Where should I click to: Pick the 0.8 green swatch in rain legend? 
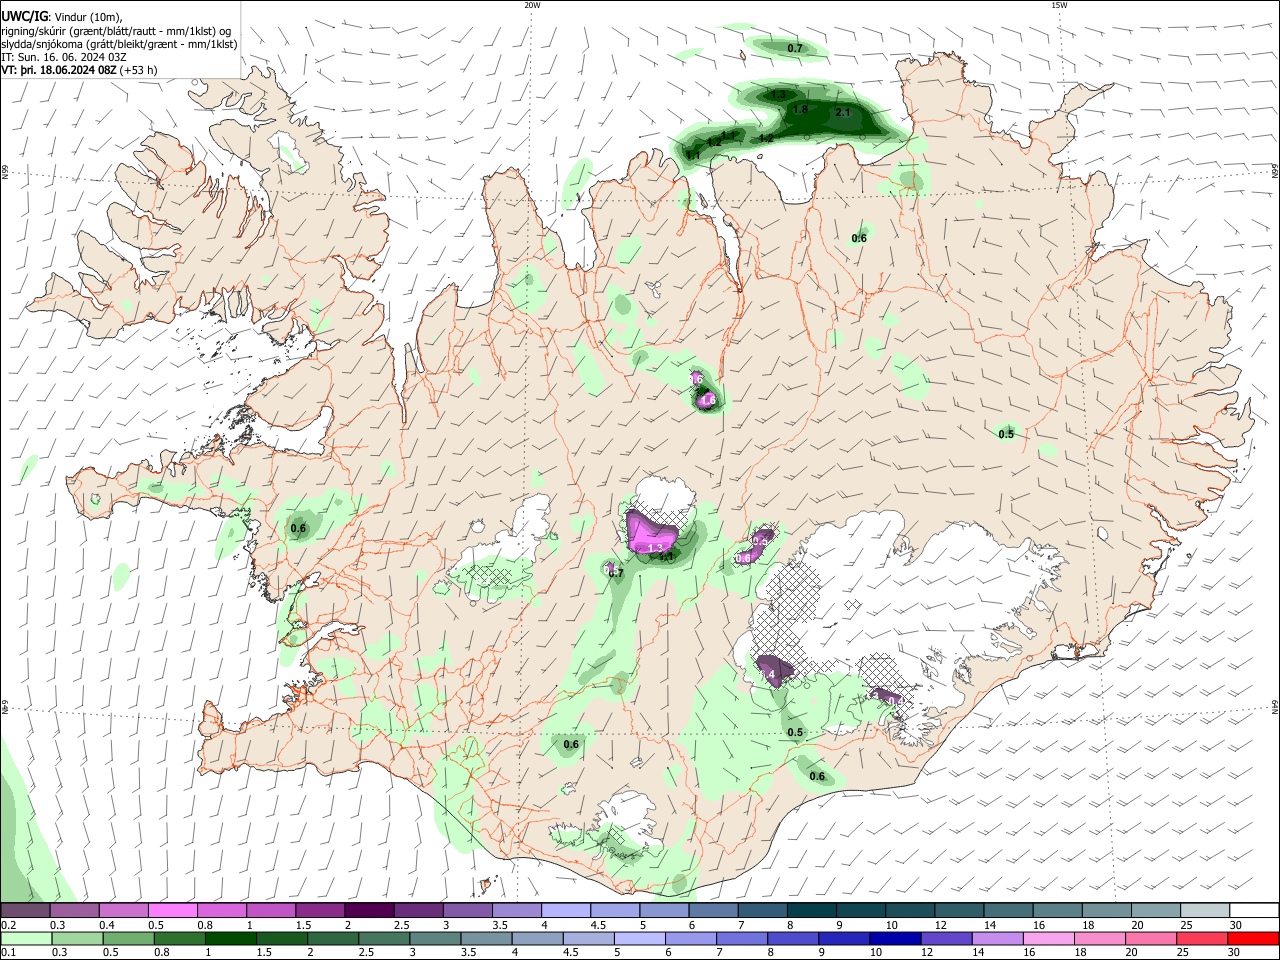[179, 939]
